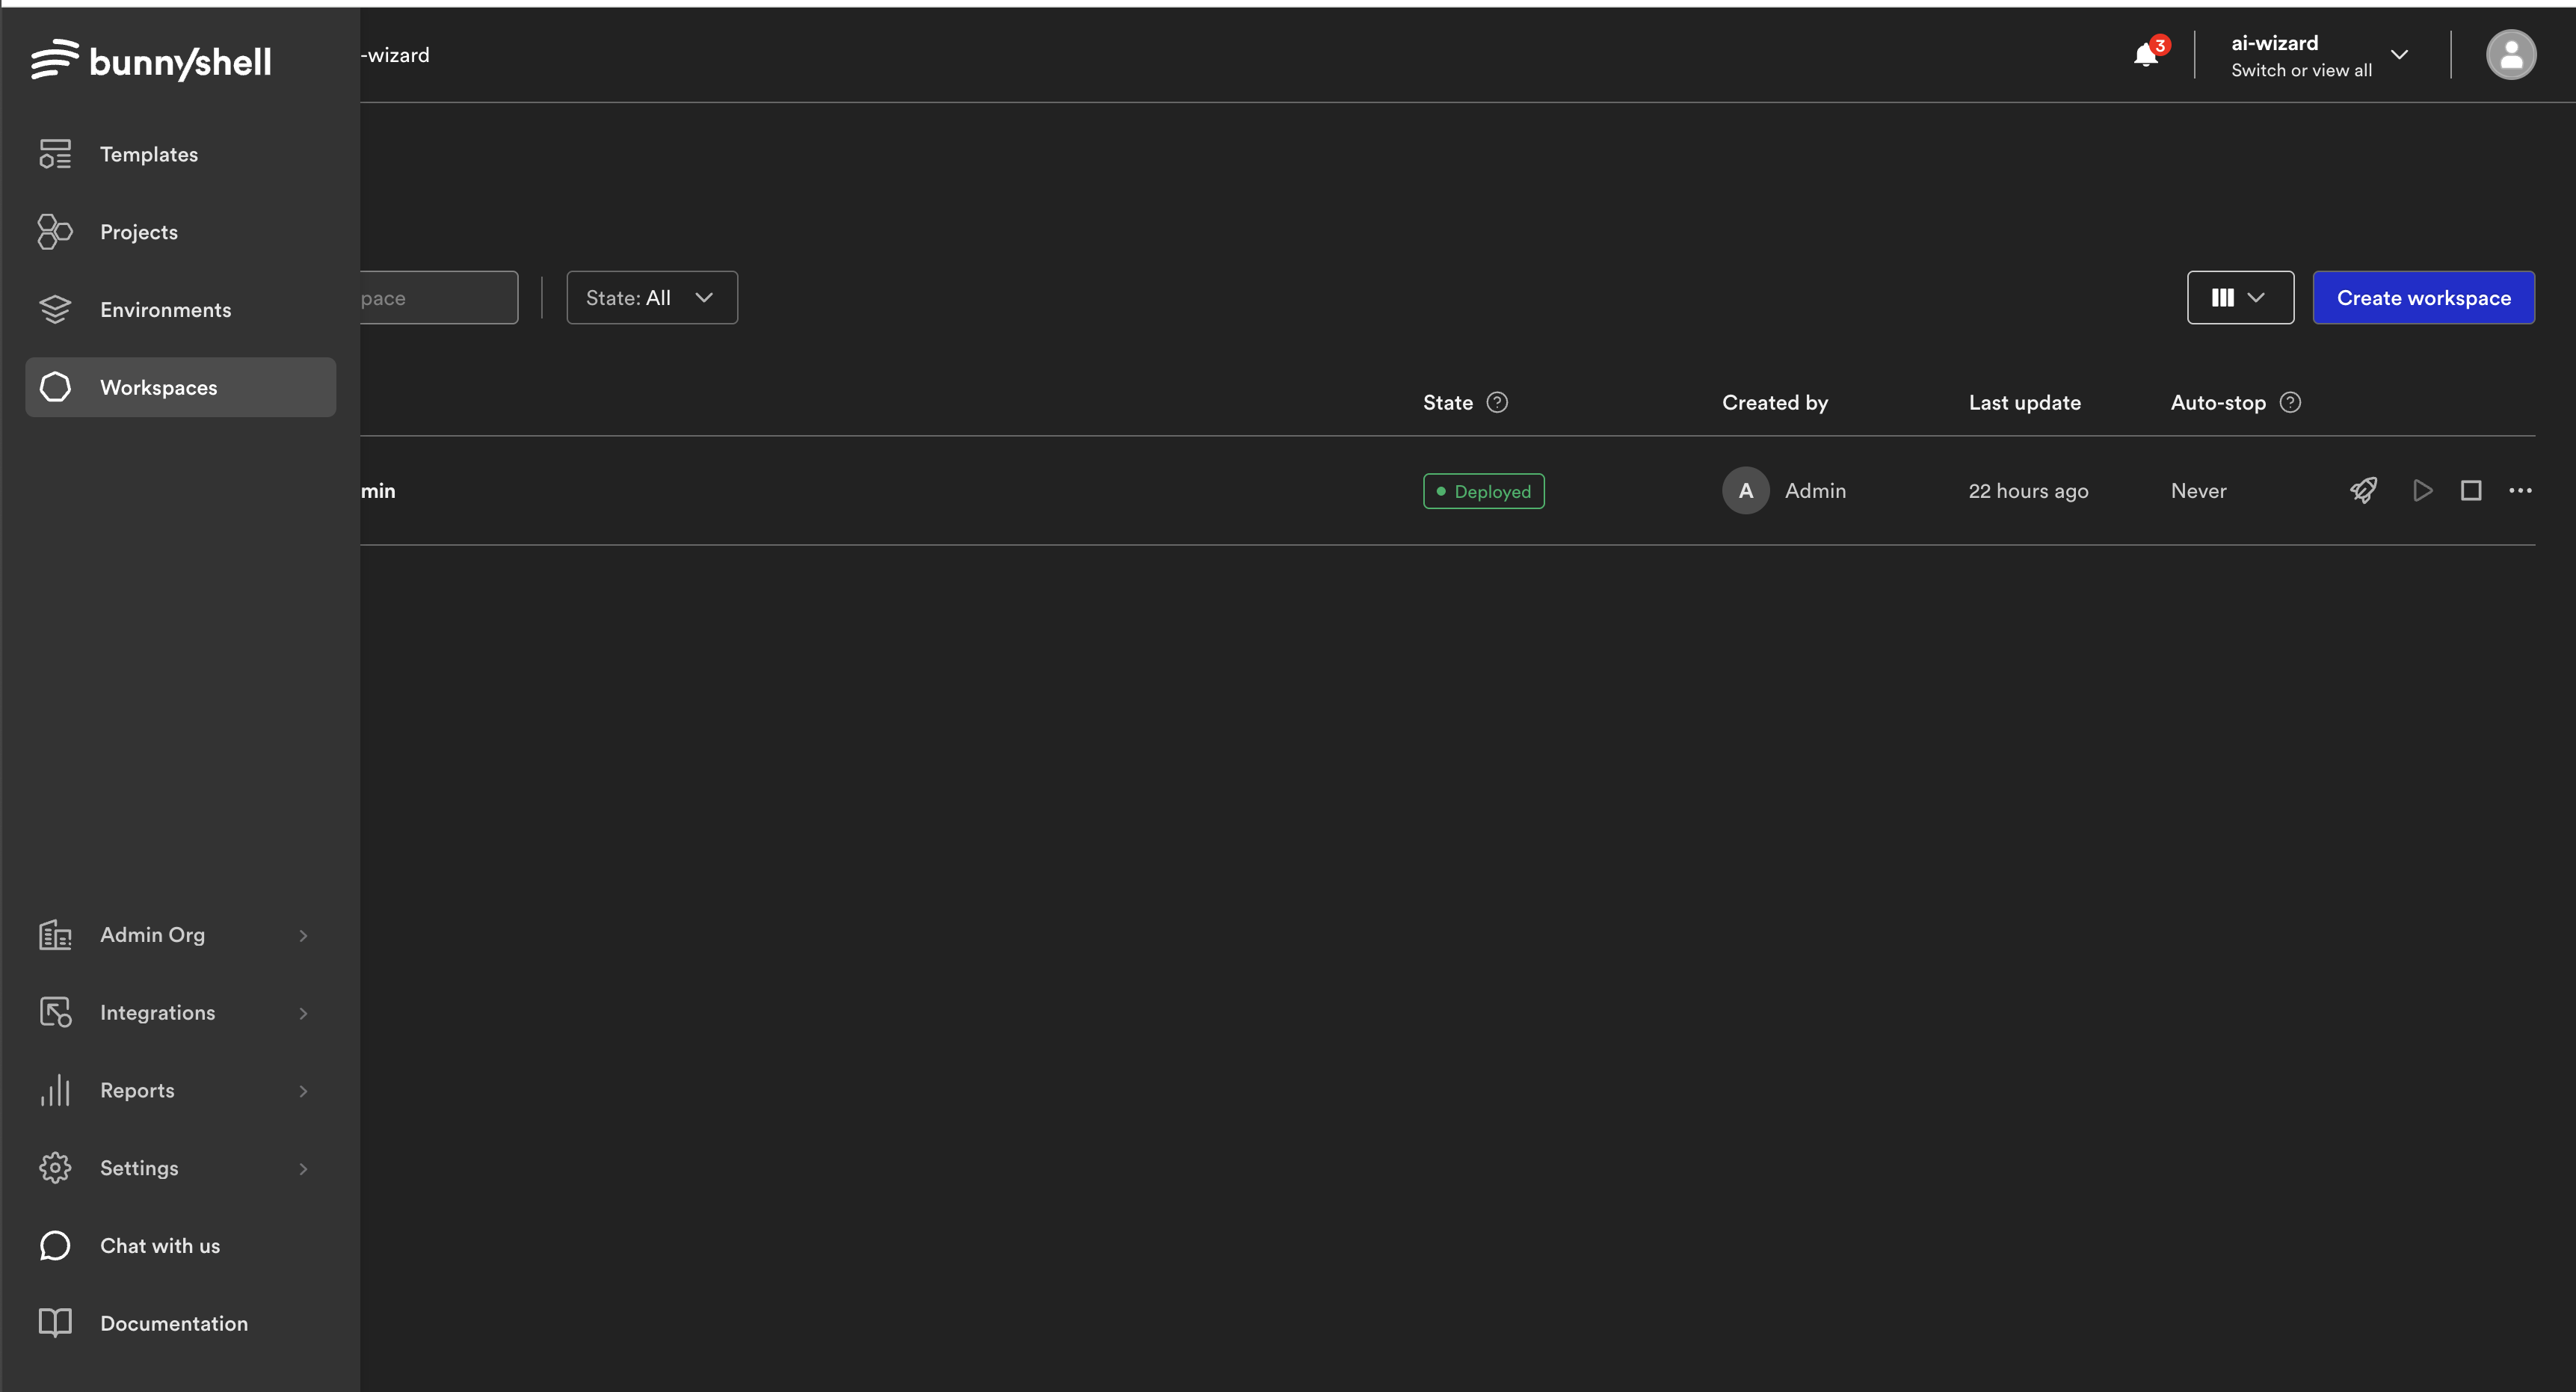Click Create workspace button
The height and width of the screenshot is (1392, 2576).
click(x=2423, y=297)
